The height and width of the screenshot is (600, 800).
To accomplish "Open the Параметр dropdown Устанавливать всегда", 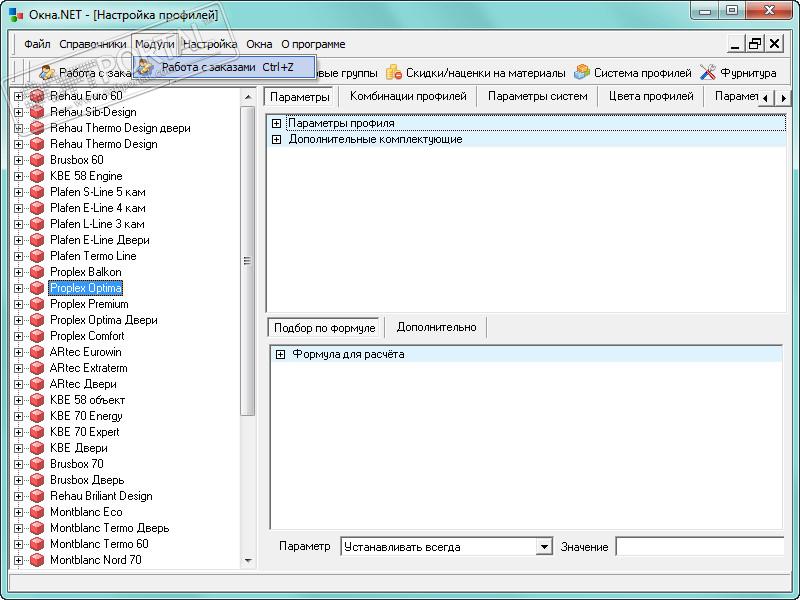I will click(544, 547).
